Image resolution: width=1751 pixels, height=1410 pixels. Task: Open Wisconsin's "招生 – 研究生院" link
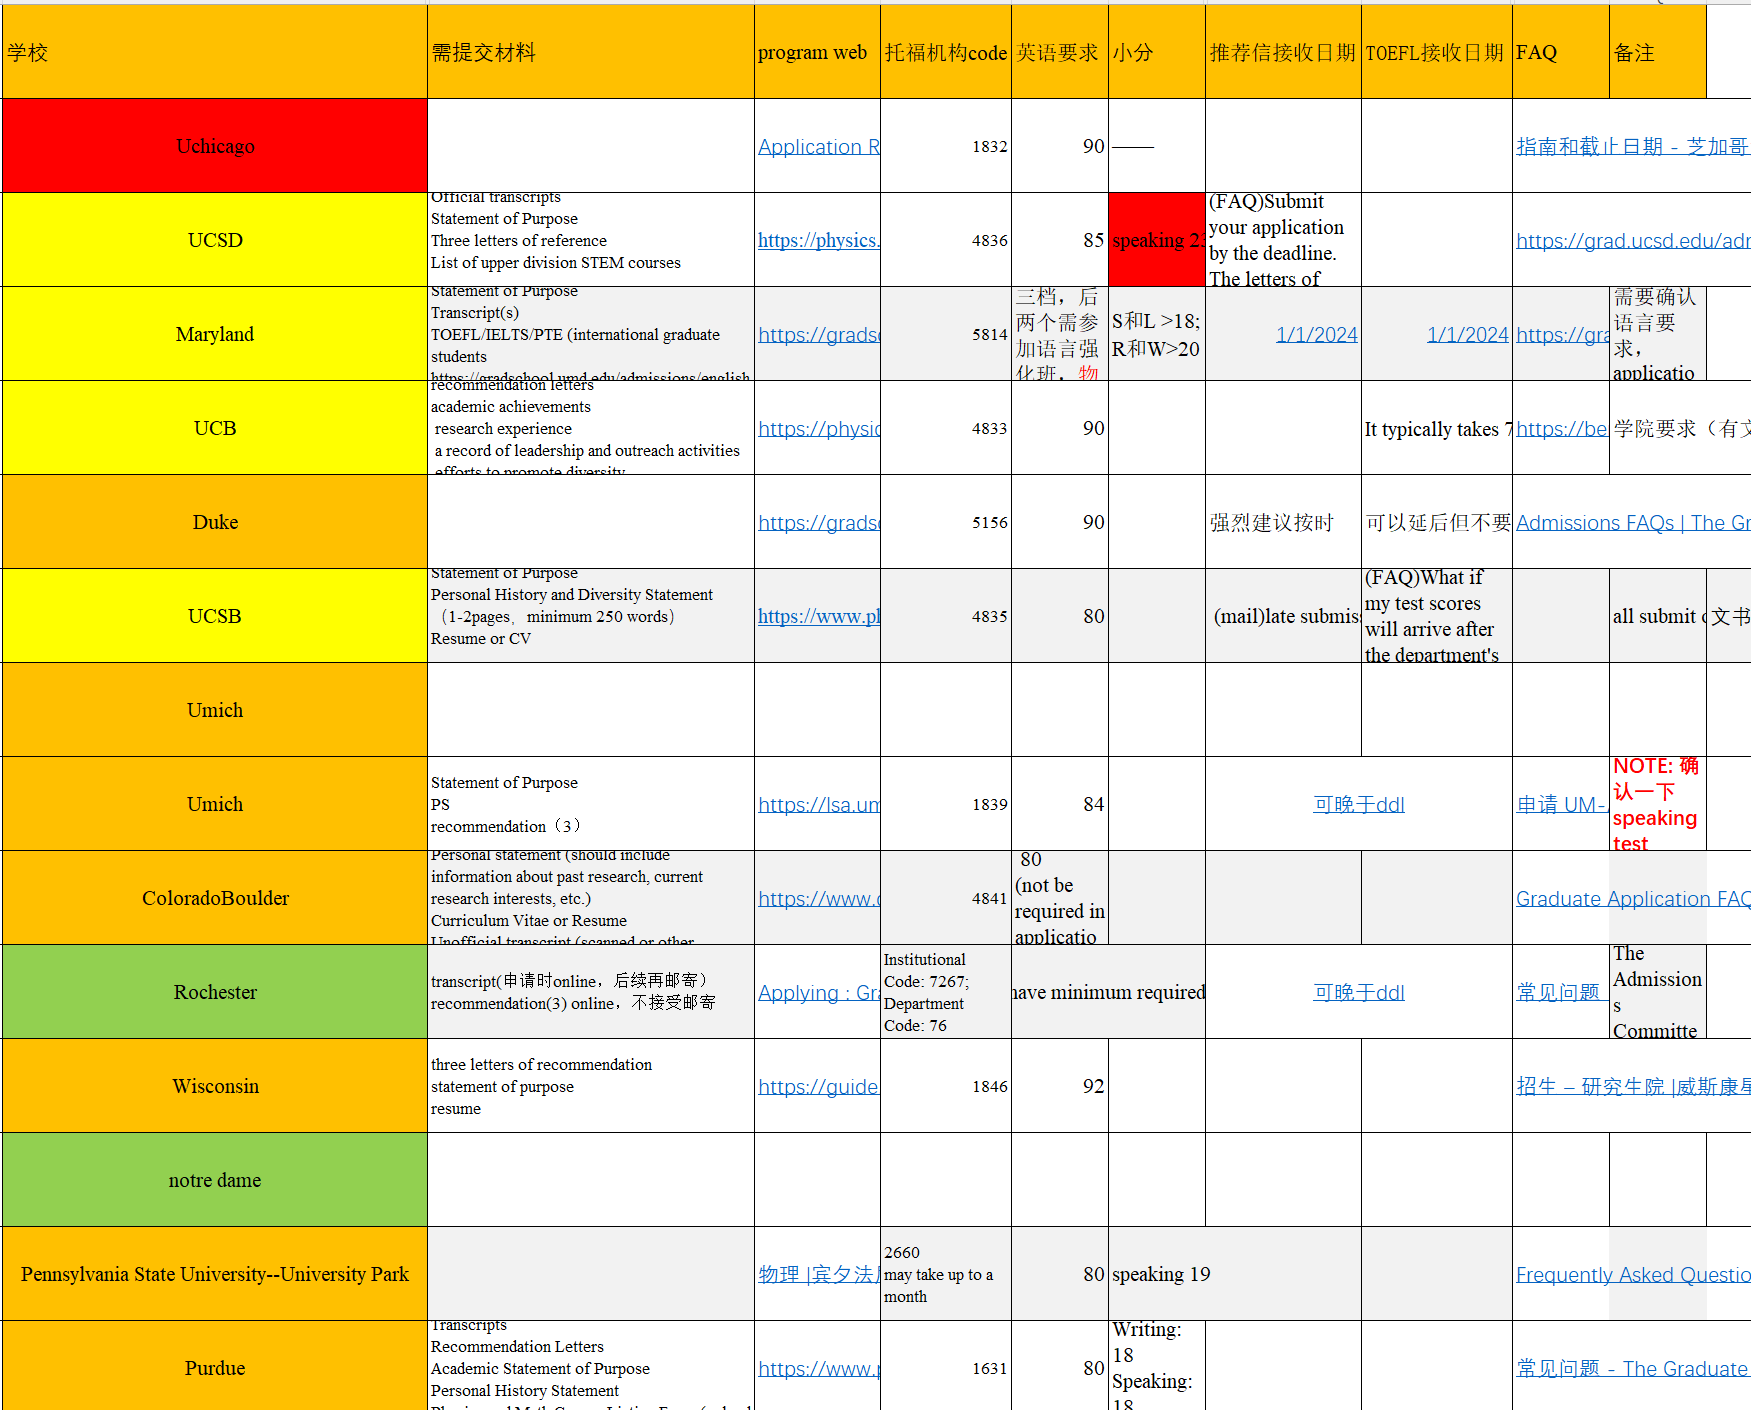click(1632, 1086)
